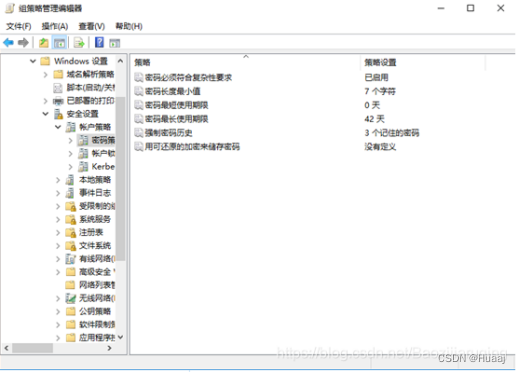Select 网络列表 tree item
Image resolution: width=520 pixels, height=373 pixels.
pyautogui.click(x=97, y=285)
